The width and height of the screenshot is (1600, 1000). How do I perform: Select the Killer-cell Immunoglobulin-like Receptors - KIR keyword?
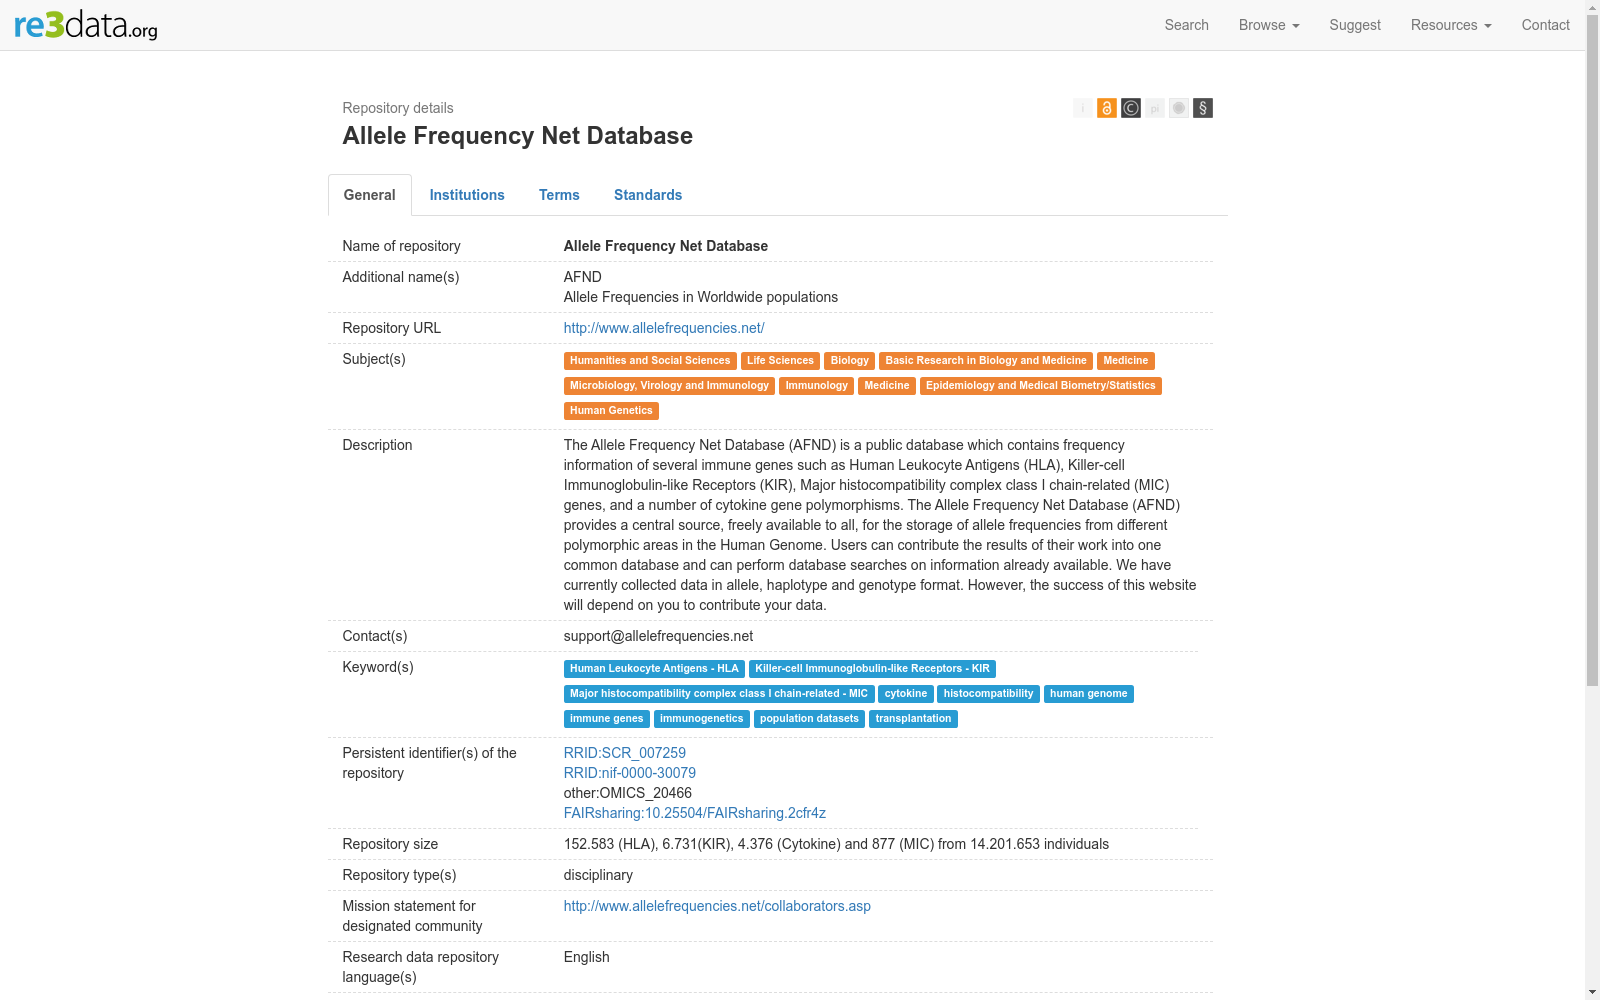872,669
